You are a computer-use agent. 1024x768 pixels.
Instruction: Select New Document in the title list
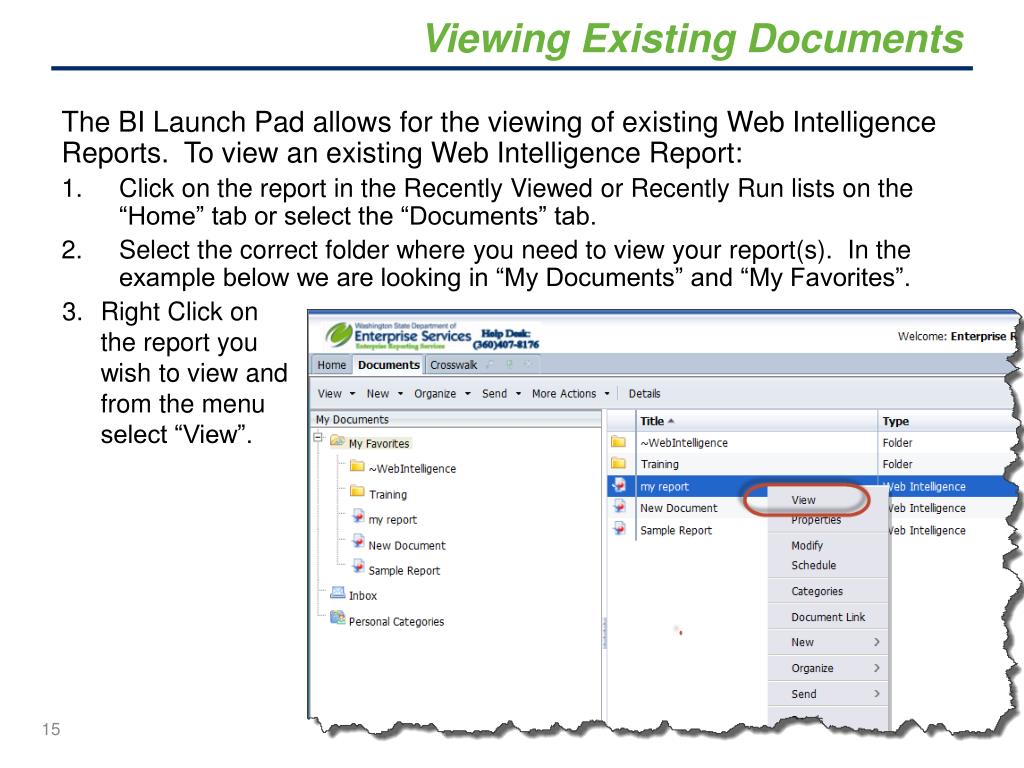pyautogui.click(x=679, y=508)
